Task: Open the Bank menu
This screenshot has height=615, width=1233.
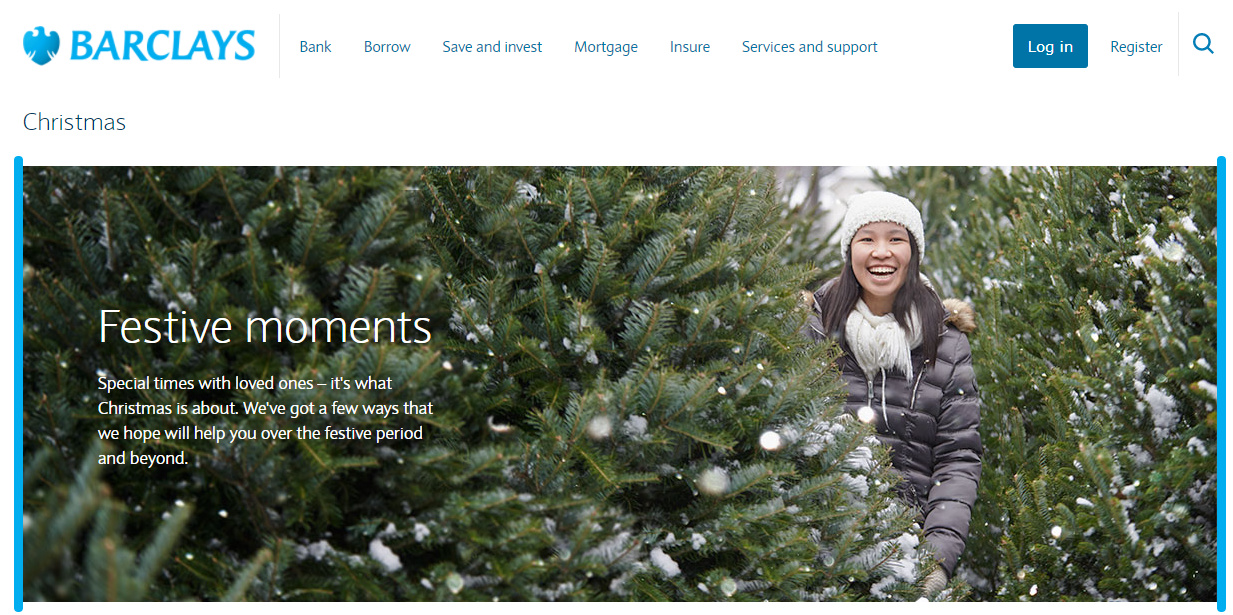Action: tap(315, 47)
